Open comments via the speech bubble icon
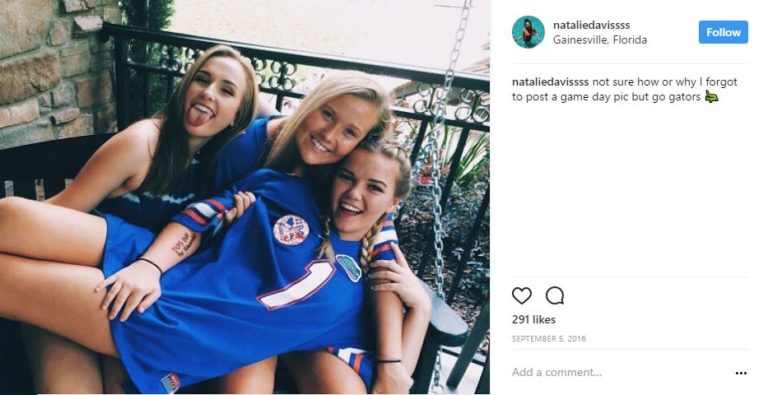 coord(554,296)
